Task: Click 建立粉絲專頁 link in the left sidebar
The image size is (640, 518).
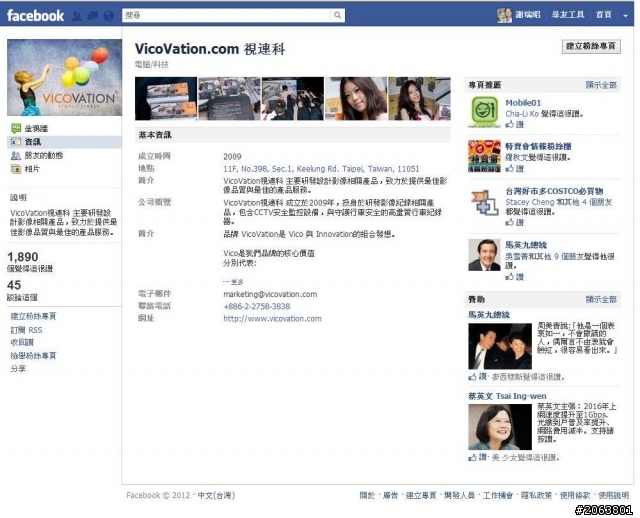Action: [33, 316]
